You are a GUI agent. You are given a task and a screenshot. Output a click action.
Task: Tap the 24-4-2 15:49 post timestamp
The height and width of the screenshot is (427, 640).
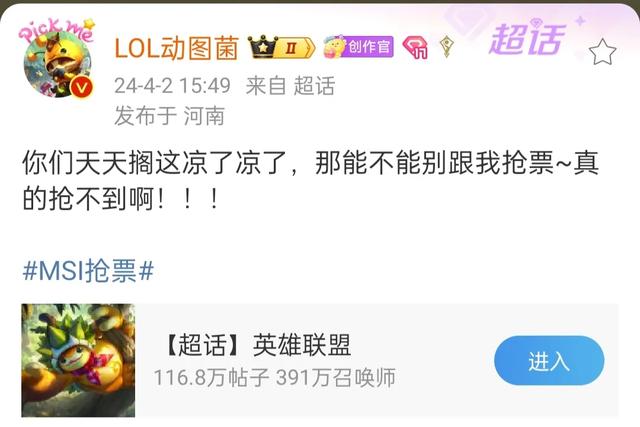(172, 86)
